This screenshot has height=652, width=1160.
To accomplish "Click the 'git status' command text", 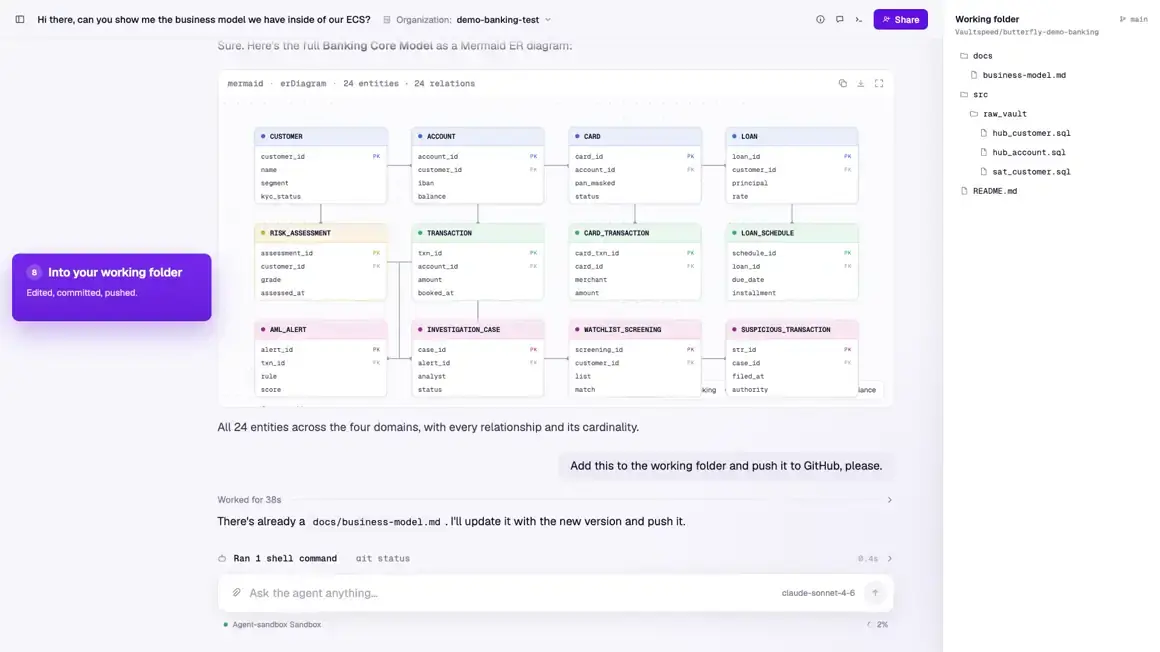I will tap(382, 559).
